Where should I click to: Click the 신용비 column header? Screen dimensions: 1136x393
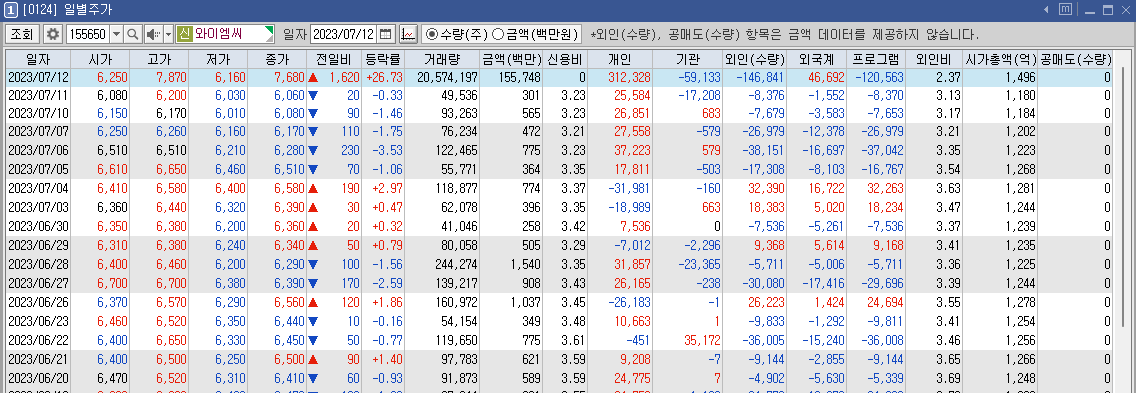565,59
